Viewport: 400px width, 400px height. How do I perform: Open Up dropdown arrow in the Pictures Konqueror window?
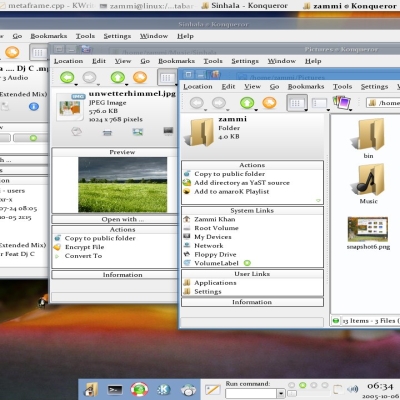click(x=127, y=85)
